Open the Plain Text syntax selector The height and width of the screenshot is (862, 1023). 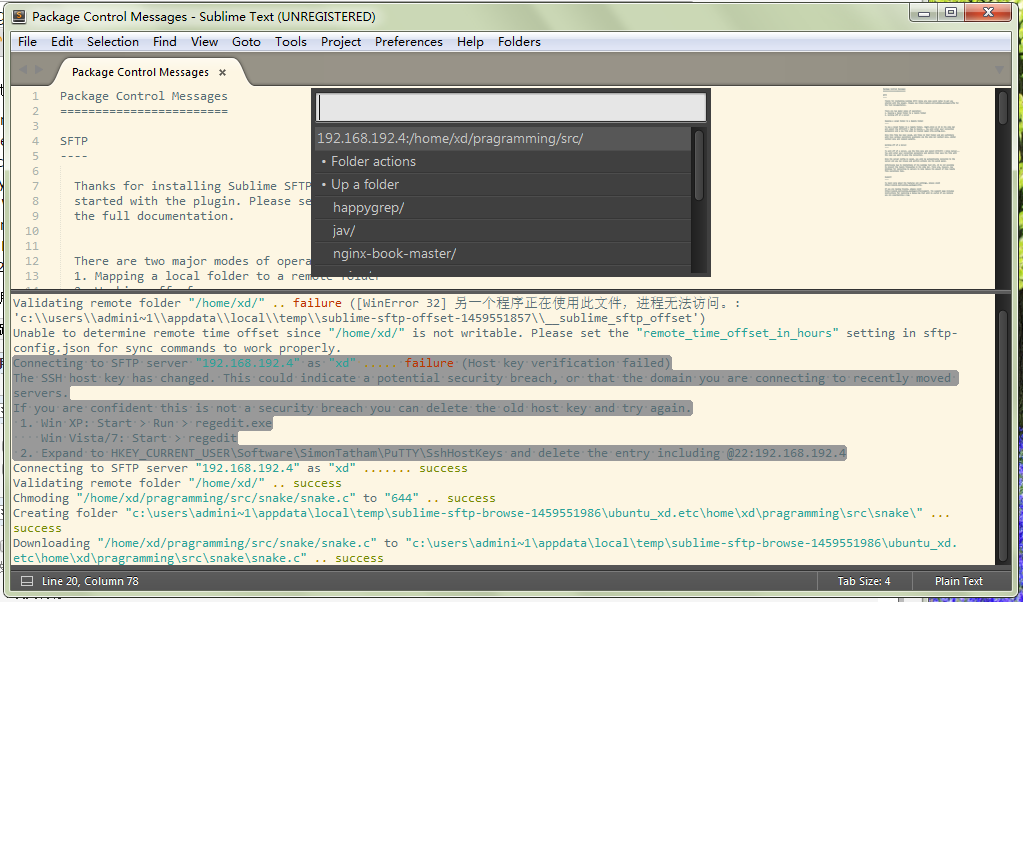tap(958, 581)
